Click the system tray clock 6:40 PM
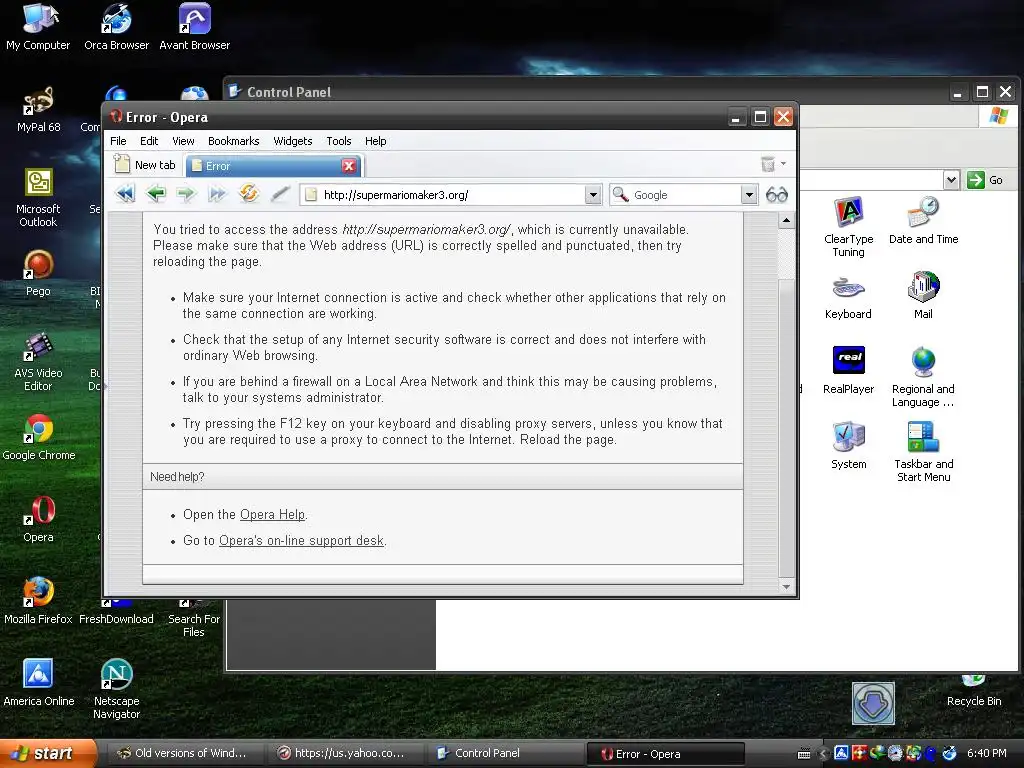 click(986, 753)
